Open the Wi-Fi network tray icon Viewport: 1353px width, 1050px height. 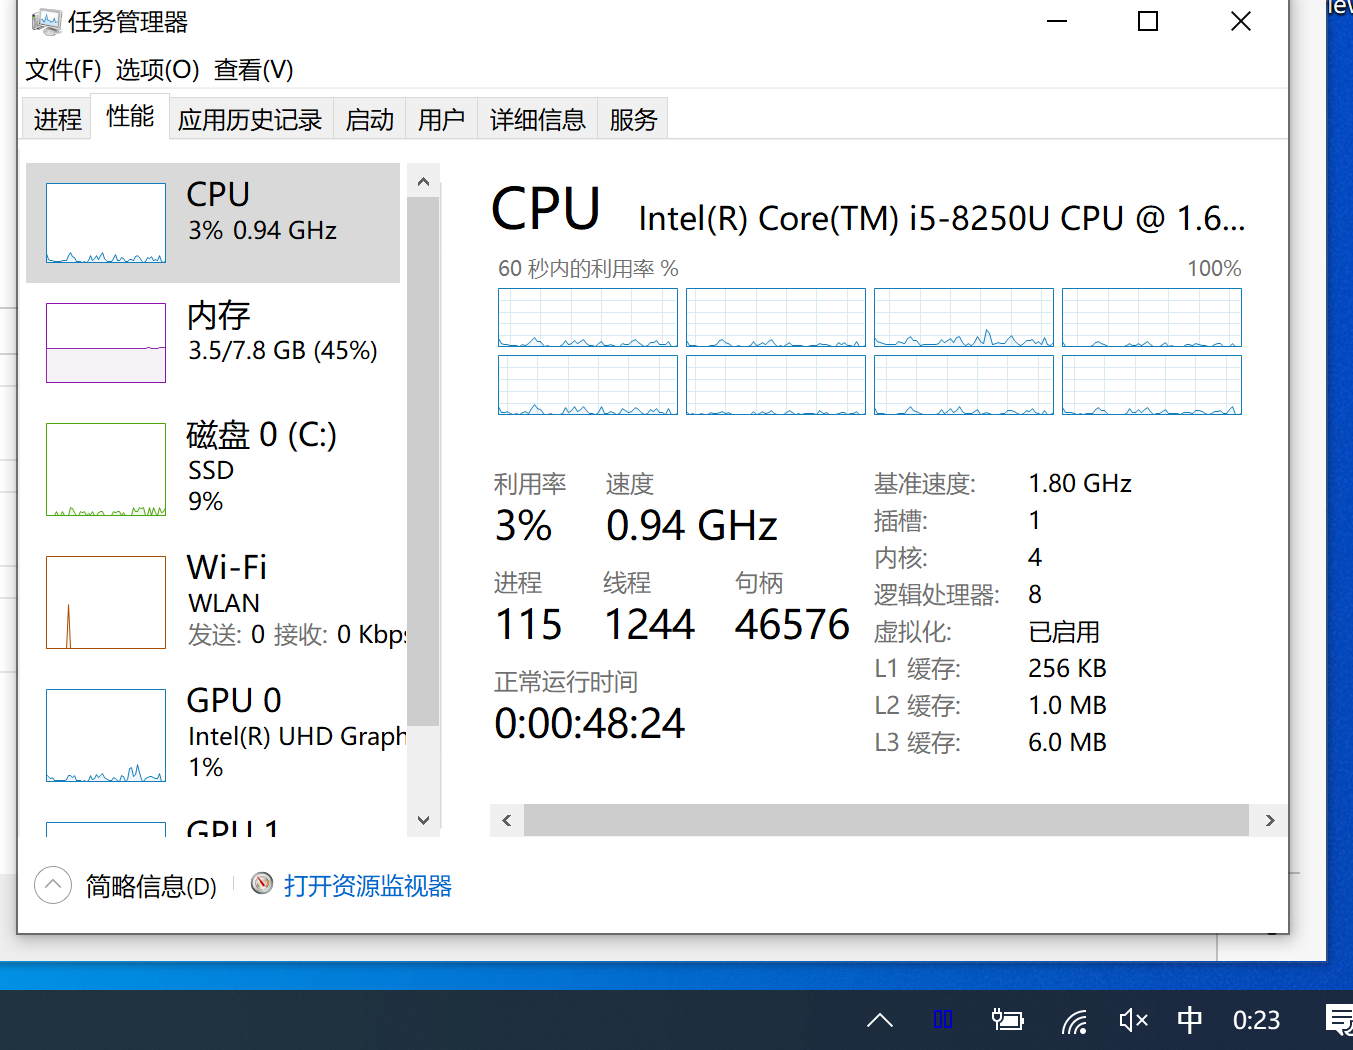[x=1074, y=1021]
